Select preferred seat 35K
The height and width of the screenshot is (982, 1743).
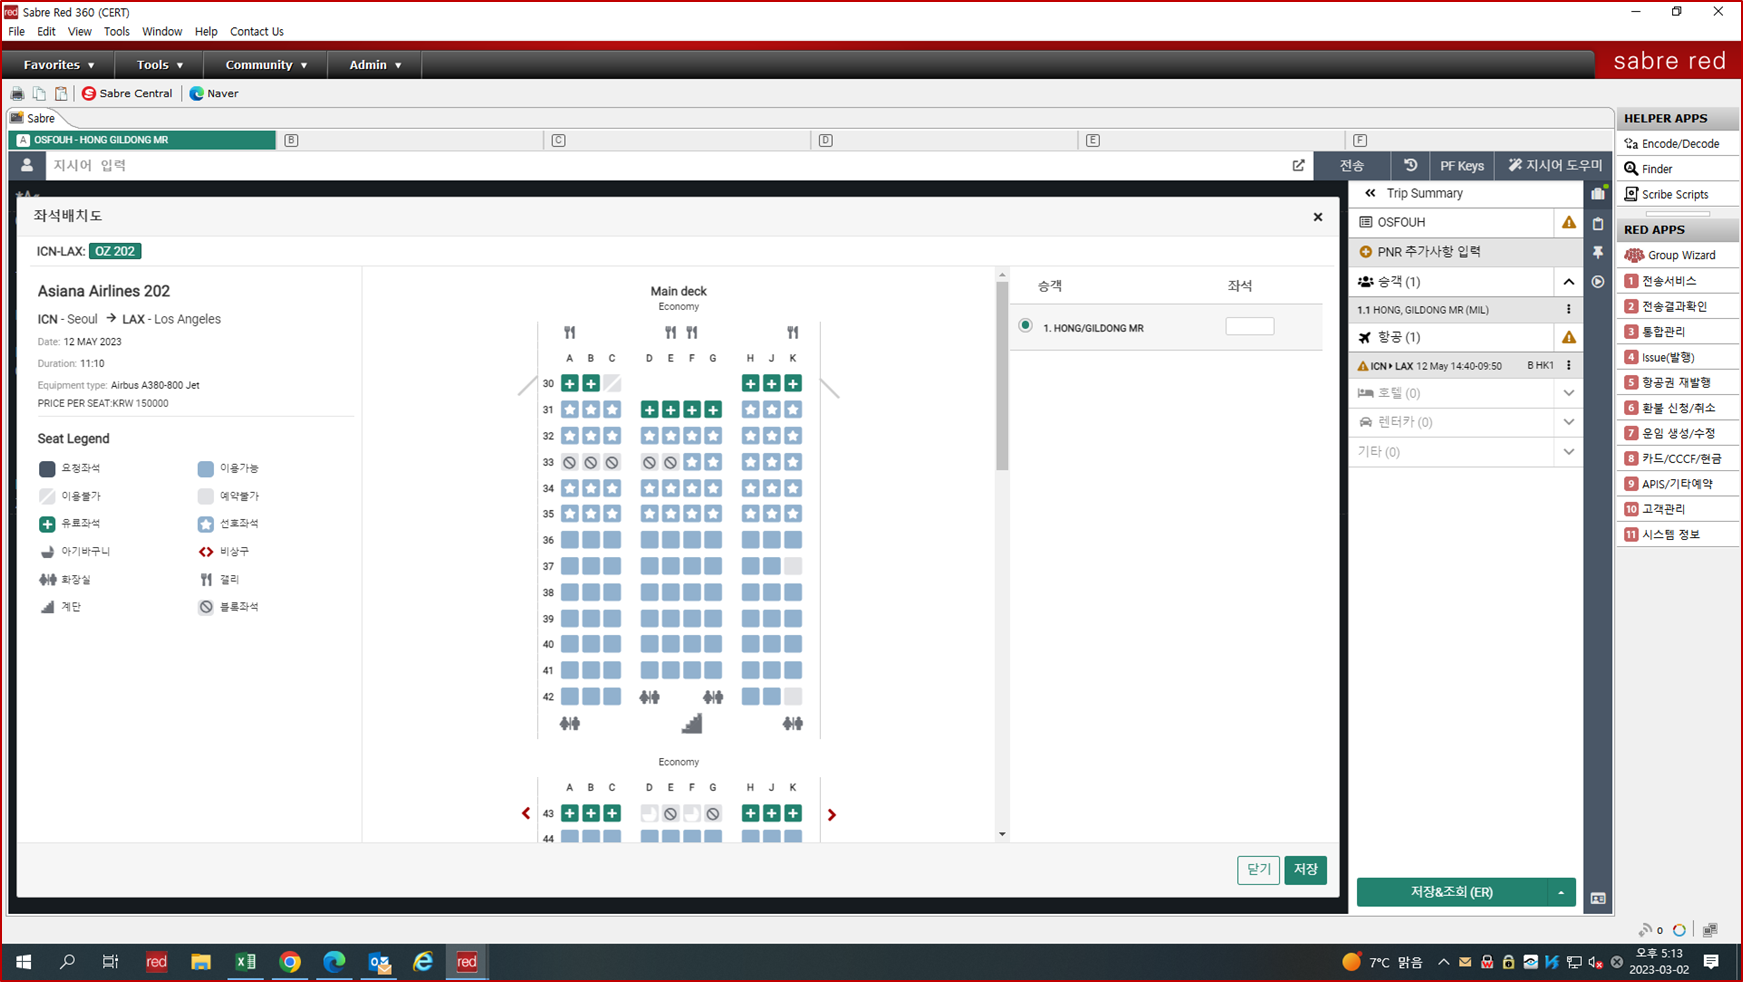pyautogui.click(x=793, y=513)
